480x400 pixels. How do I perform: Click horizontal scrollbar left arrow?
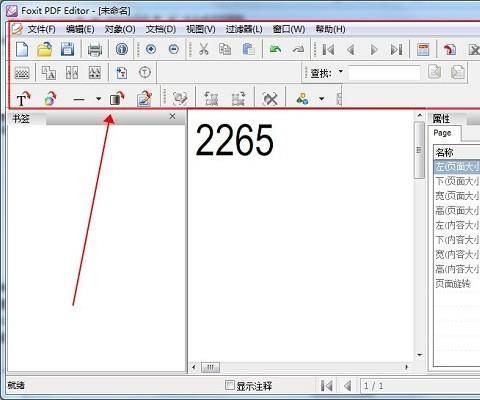click(x=194, y=367)
